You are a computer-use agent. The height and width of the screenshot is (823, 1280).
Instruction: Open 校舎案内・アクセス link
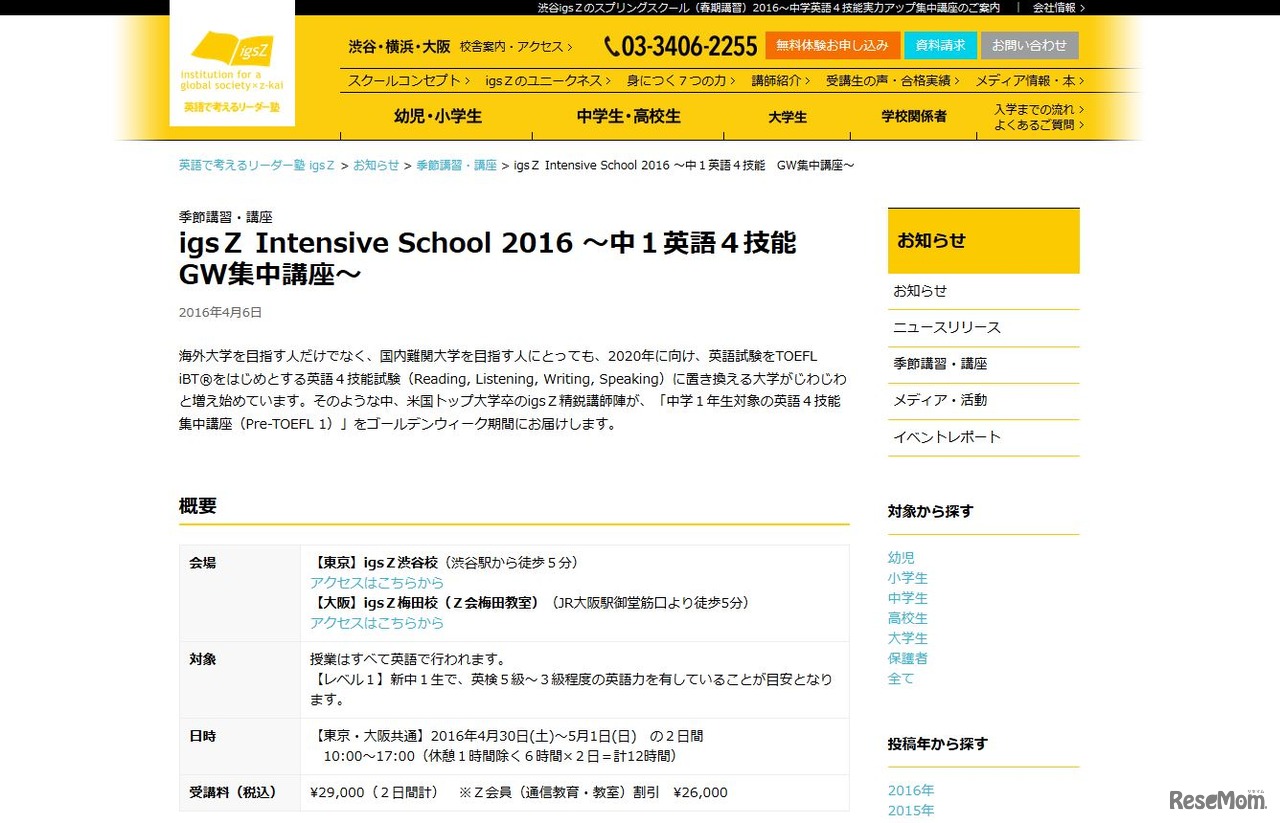[516, 47]
